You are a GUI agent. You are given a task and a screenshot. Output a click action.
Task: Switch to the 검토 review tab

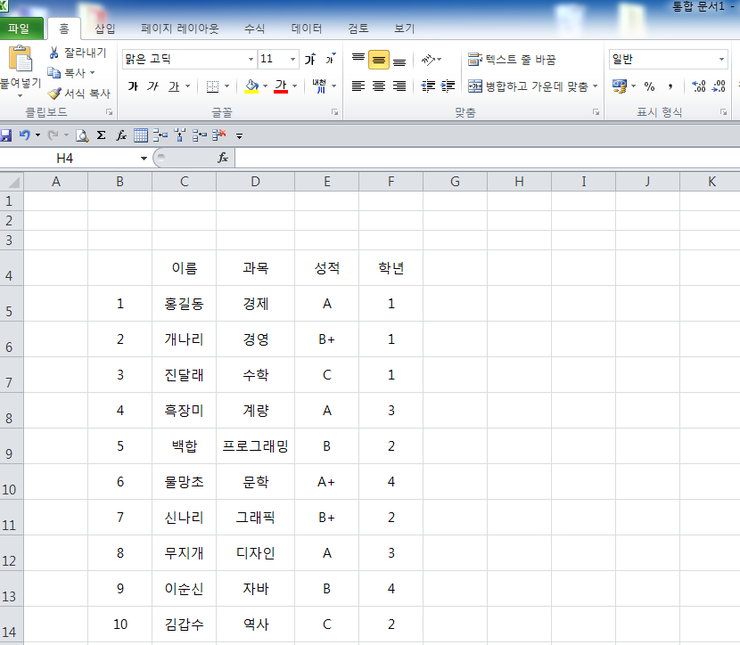click(358, 29)
